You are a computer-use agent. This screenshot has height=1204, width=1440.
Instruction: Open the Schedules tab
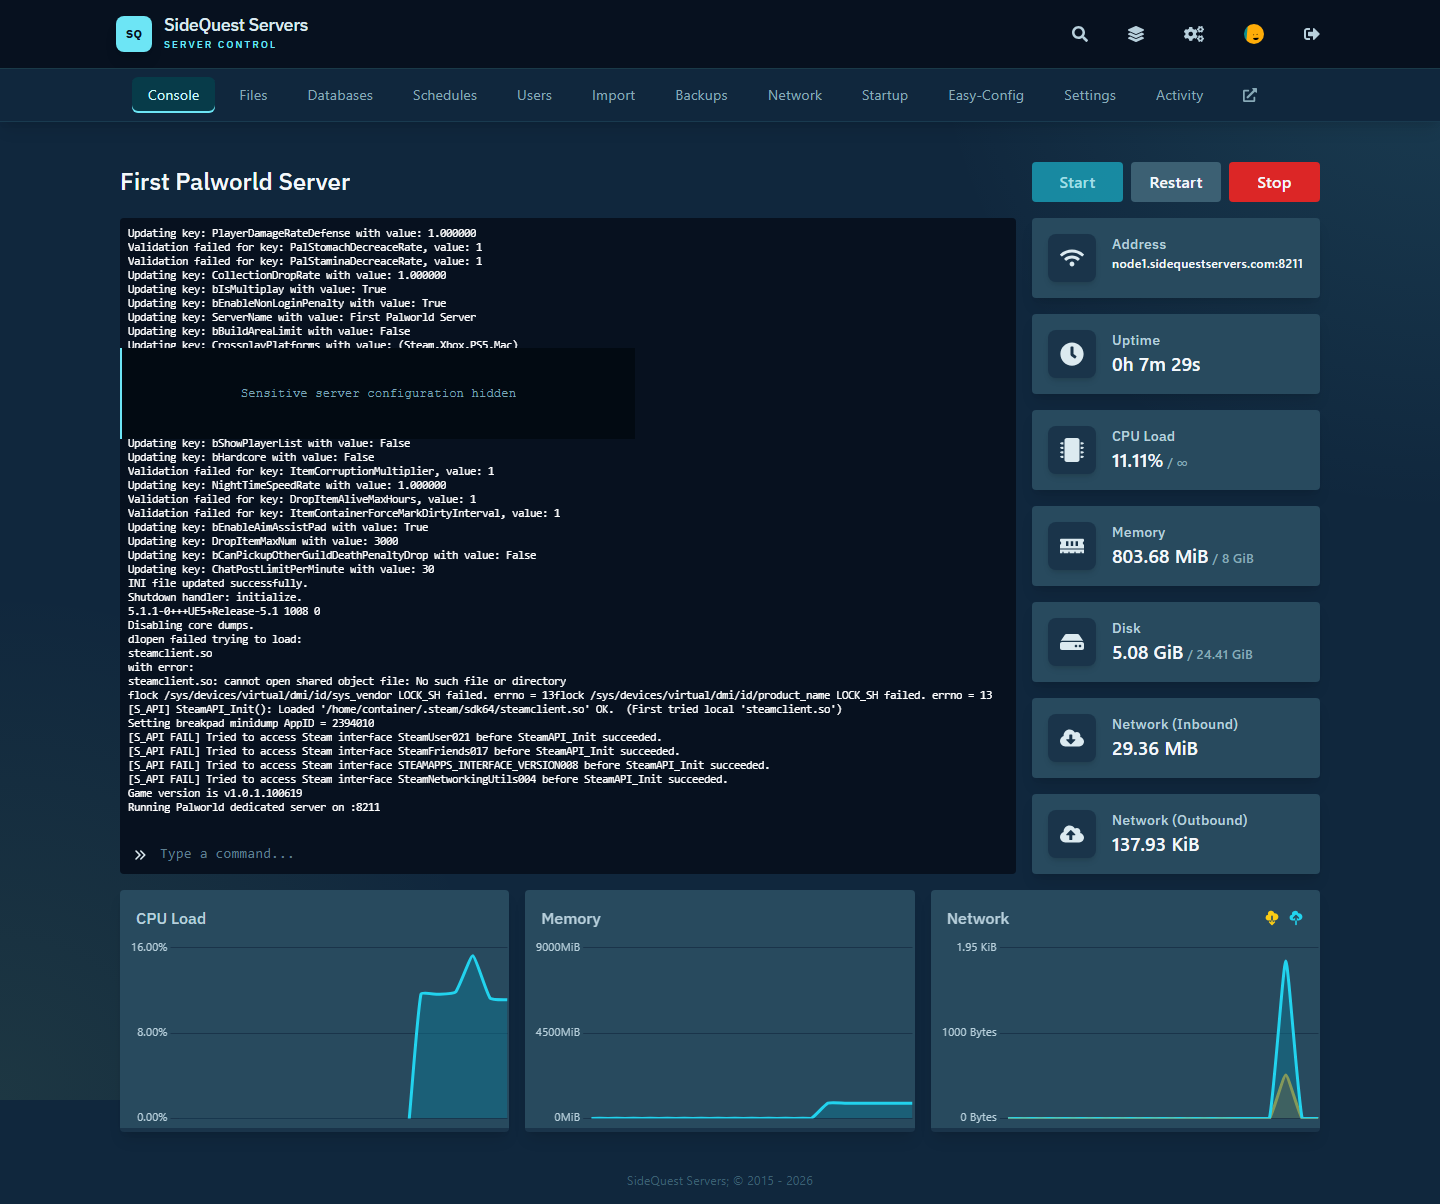445,95
